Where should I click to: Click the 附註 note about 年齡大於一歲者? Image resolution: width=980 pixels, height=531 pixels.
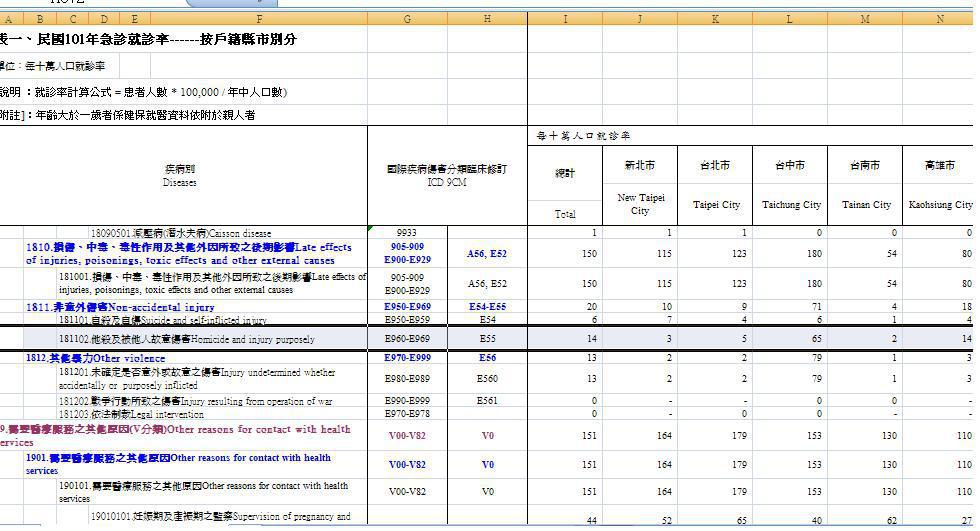click(x=128, y=115)
